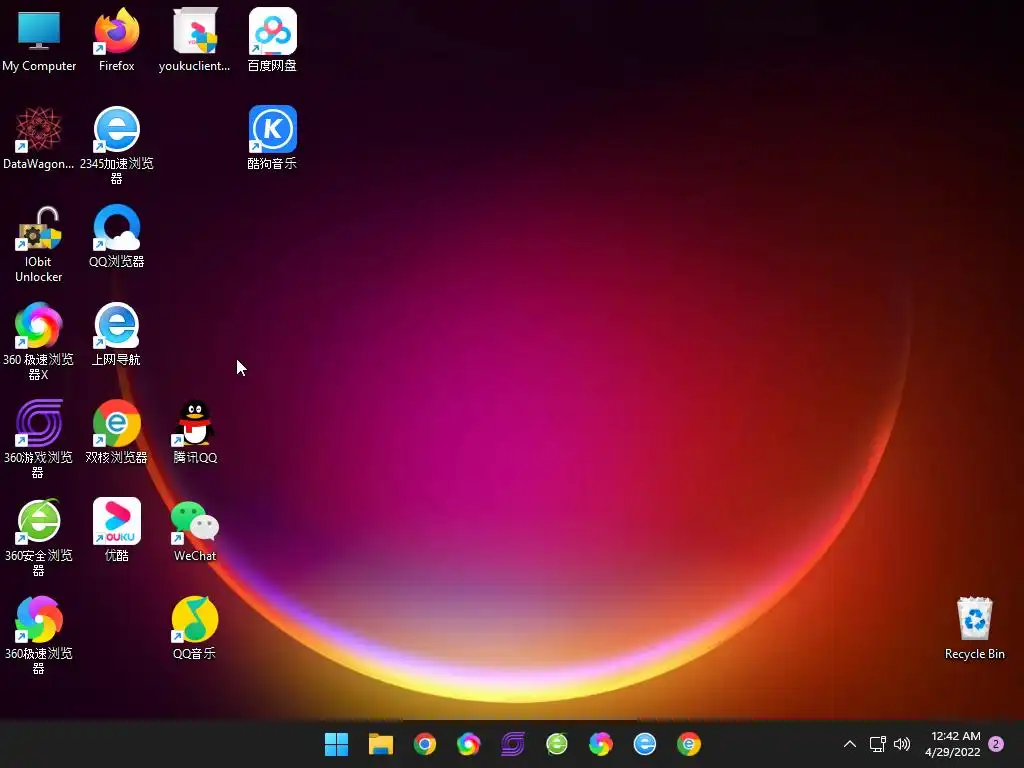This screenshot has width=1024, height=768.
Task: Select the My Computer desktop icon
Action: point(39,40)
